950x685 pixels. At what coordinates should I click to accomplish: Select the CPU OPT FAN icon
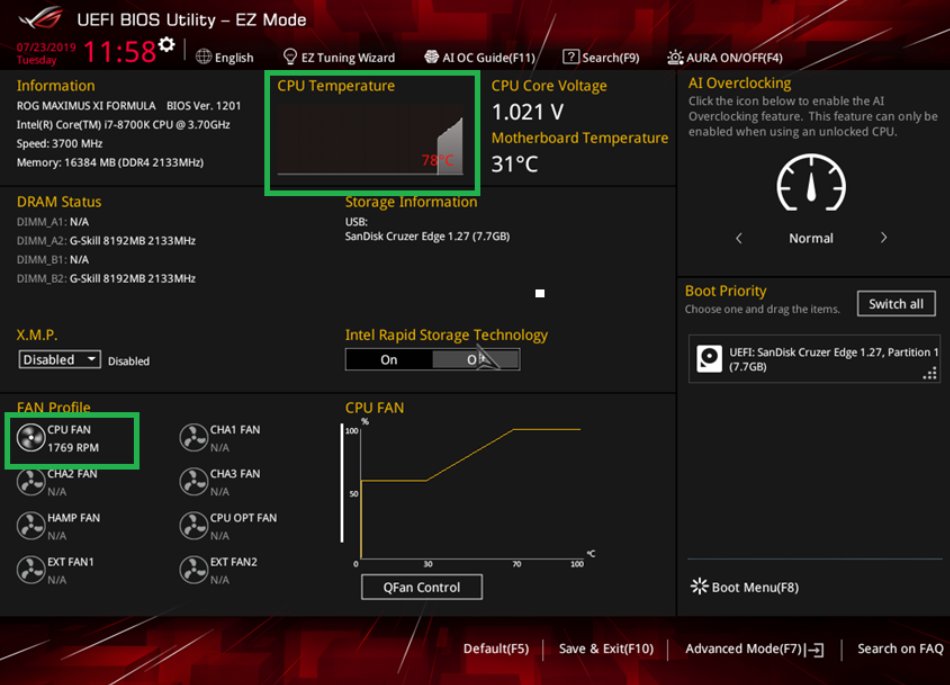click(194, 526)
